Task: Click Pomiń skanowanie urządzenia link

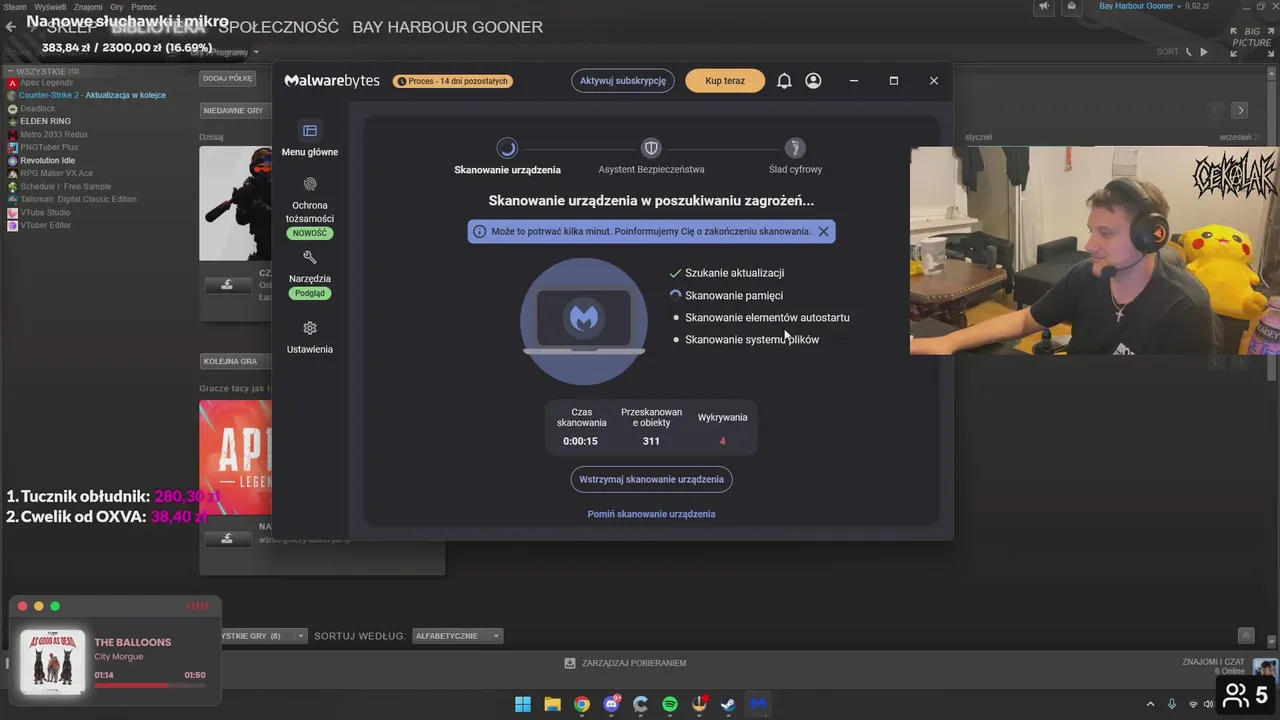Action: (651, 514)
